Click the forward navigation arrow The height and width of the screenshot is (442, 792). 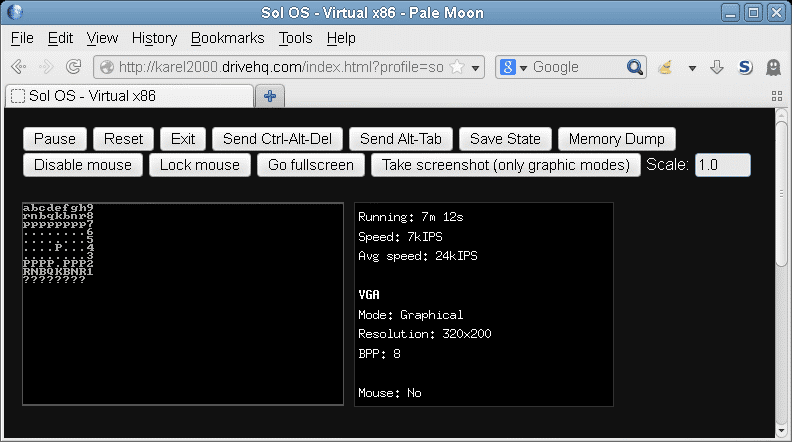tap(46, 67)
